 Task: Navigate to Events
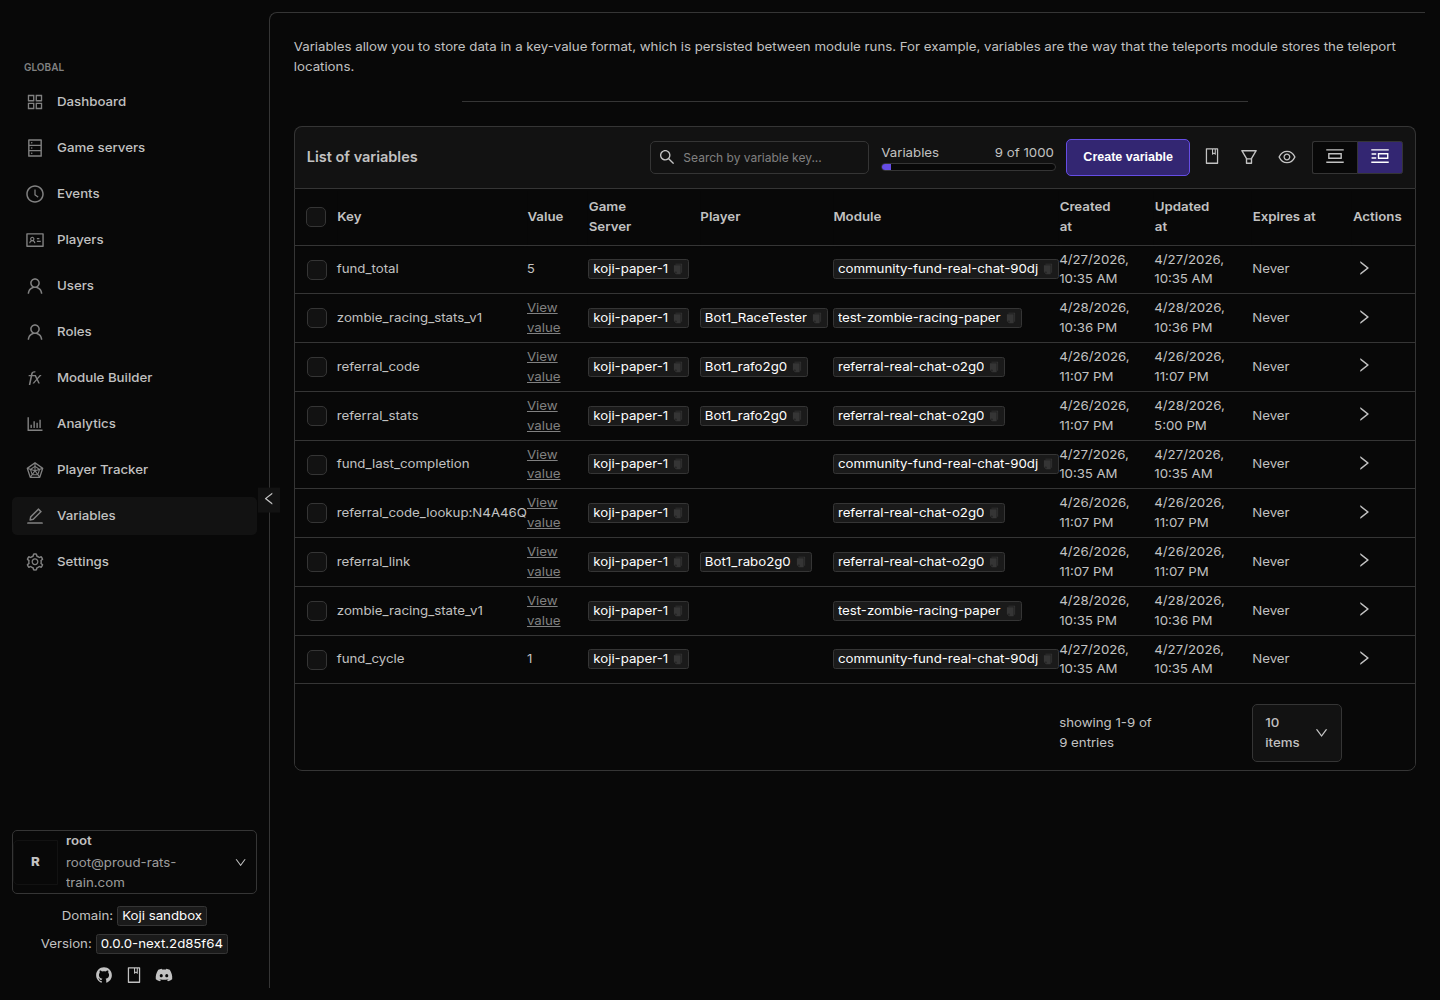tap(134, 194)
